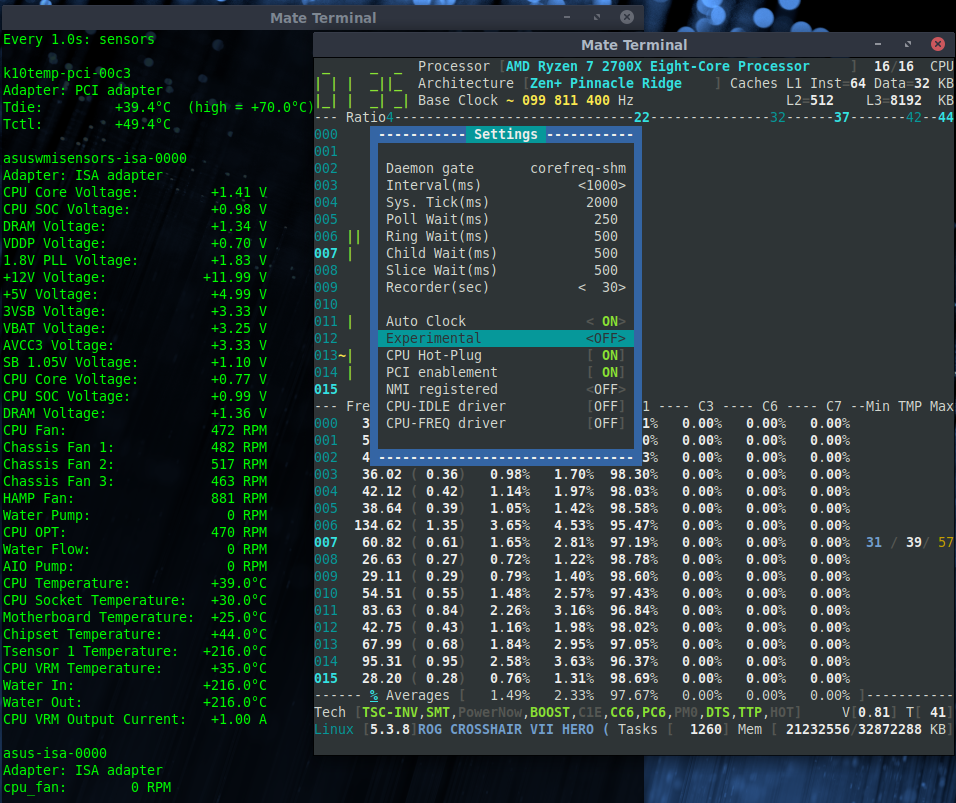The image size is (956, 803).
Task: Click the TTP technology flag
Action: pos(750,712)
